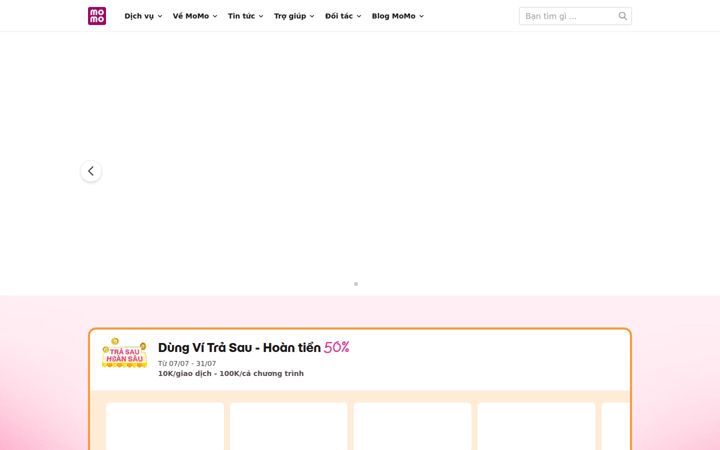This screenshot has width=720, height=450.
Task: Go to previous banner slide arrow
Action: pyautogui.click(x=91, y=171)
